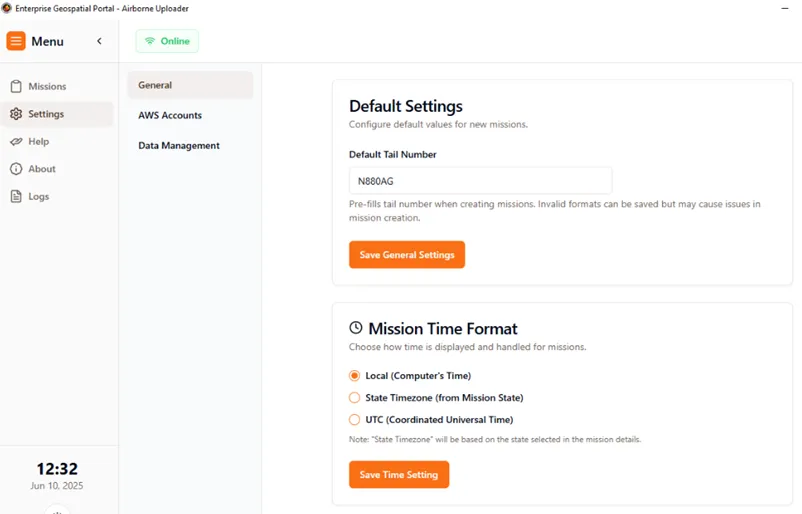Click the app icon in title bar

point(7,8)
